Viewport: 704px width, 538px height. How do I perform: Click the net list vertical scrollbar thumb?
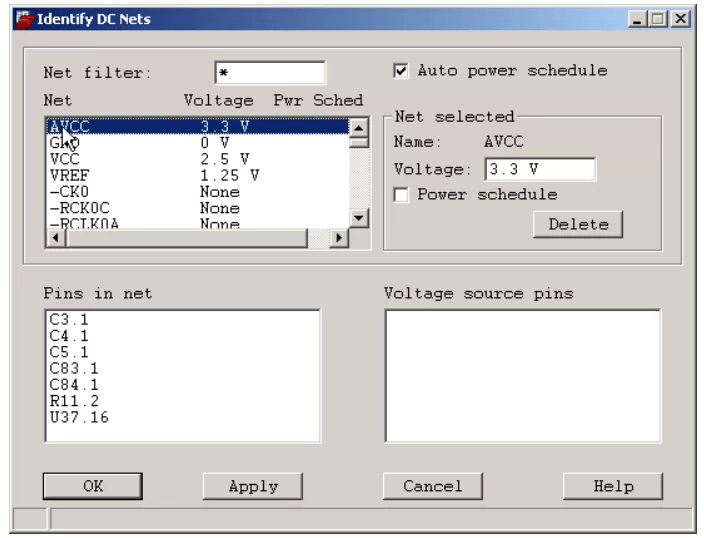pos(358,143)
